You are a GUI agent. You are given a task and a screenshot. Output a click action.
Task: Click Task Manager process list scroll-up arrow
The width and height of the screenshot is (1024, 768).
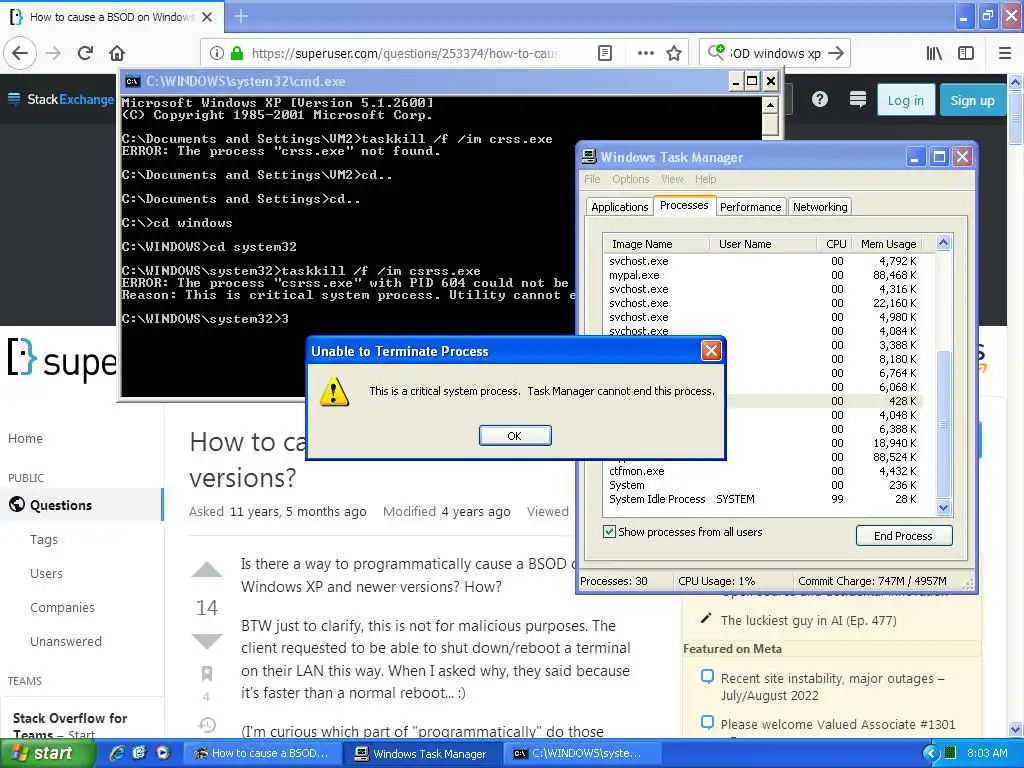(943, 243)
